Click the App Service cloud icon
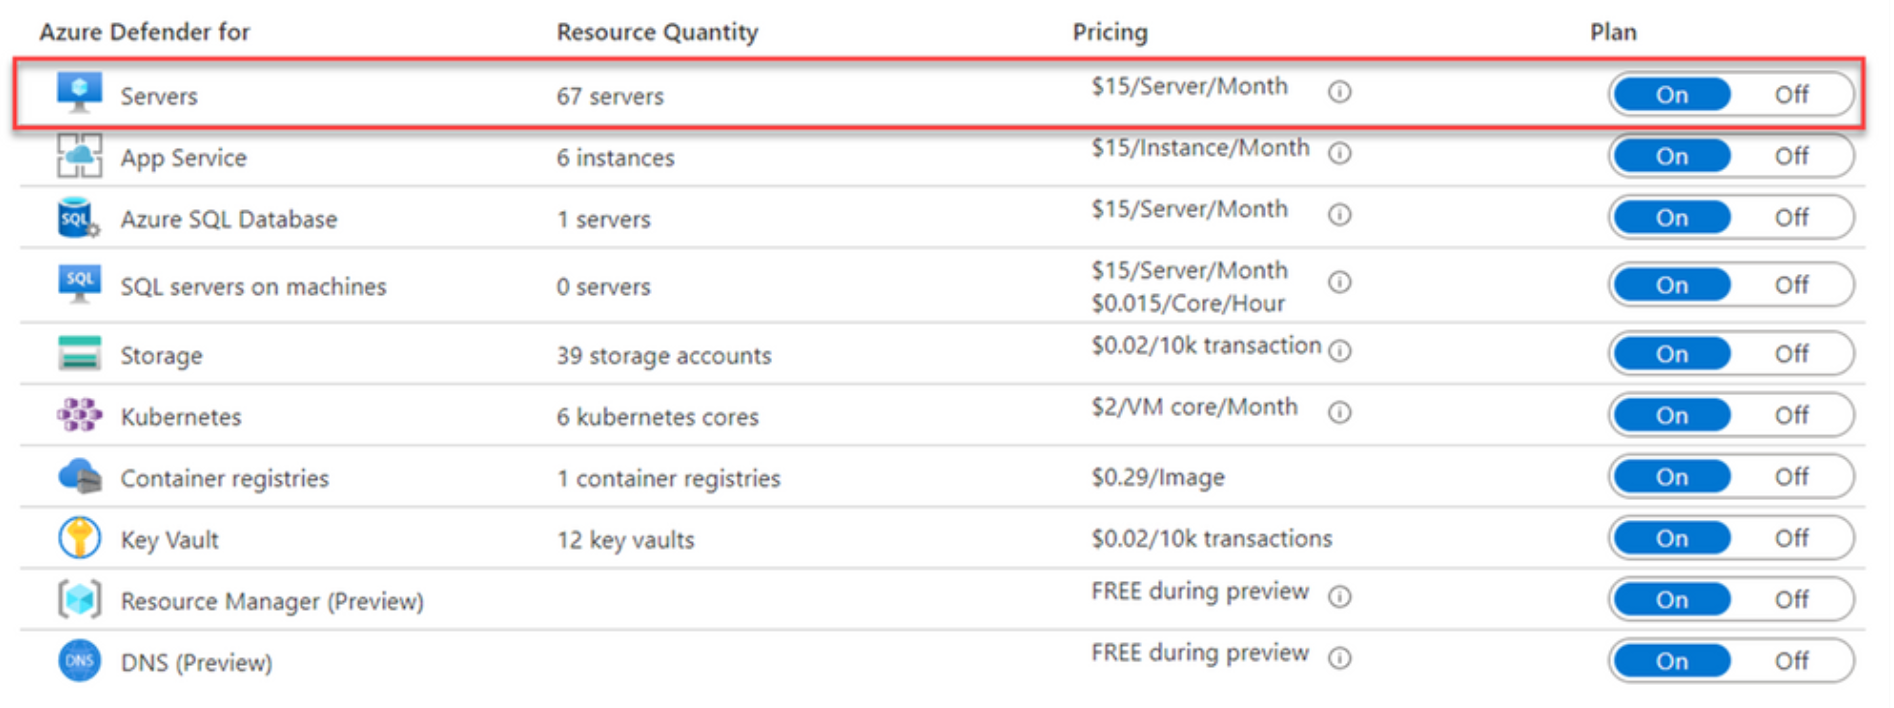Image resolution: width=1894 pixels, height=708 pixels. 79,156
